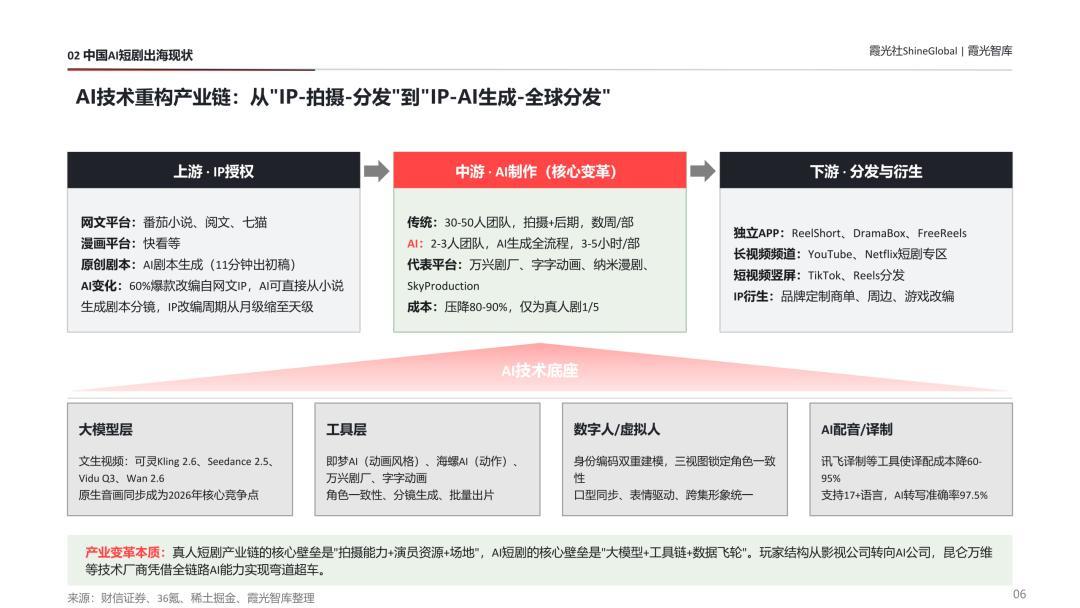Click '角色一致性、分镜生成、批量出片'
This screenshot has width=1080, height=608.
pos(410,495)
